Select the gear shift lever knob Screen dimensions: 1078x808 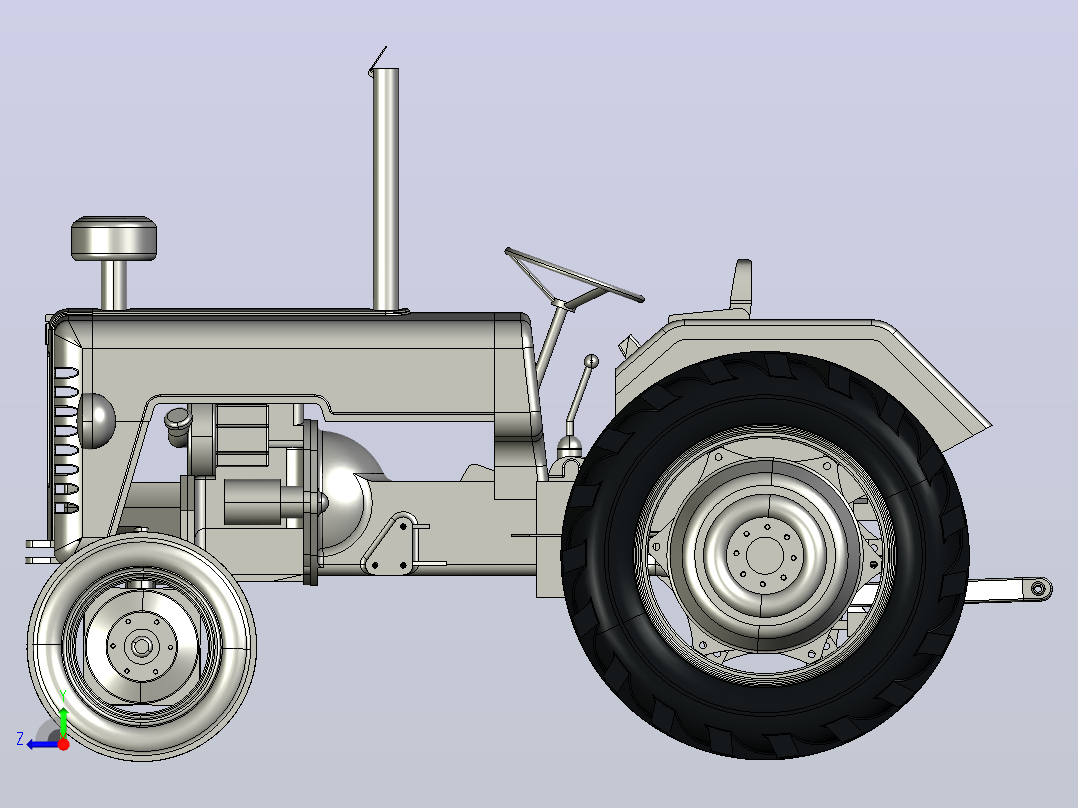click(x=591, y=361)
